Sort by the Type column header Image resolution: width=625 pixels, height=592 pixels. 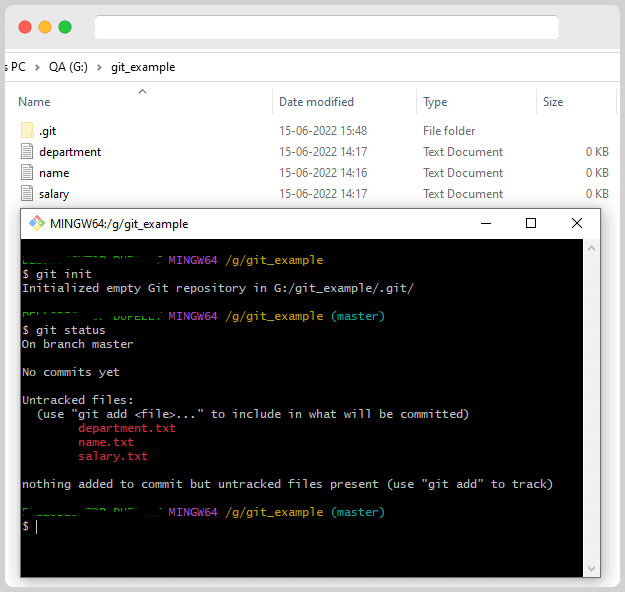pos(435,102)
